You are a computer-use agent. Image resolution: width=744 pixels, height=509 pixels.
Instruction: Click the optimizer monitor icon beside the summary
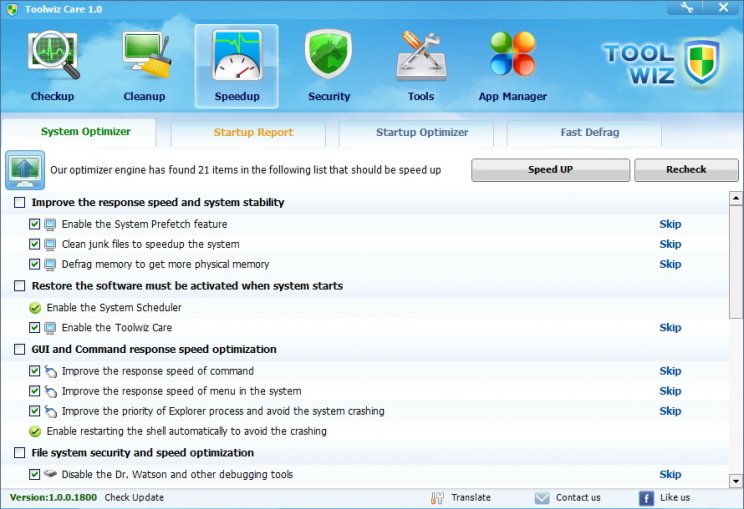pyautogui.click(x=25, y=170)
